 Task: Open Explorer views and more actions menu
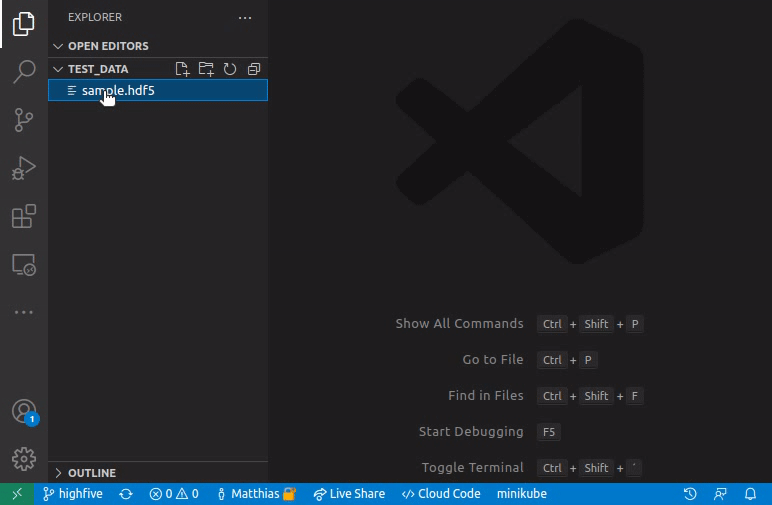[245, 18]
